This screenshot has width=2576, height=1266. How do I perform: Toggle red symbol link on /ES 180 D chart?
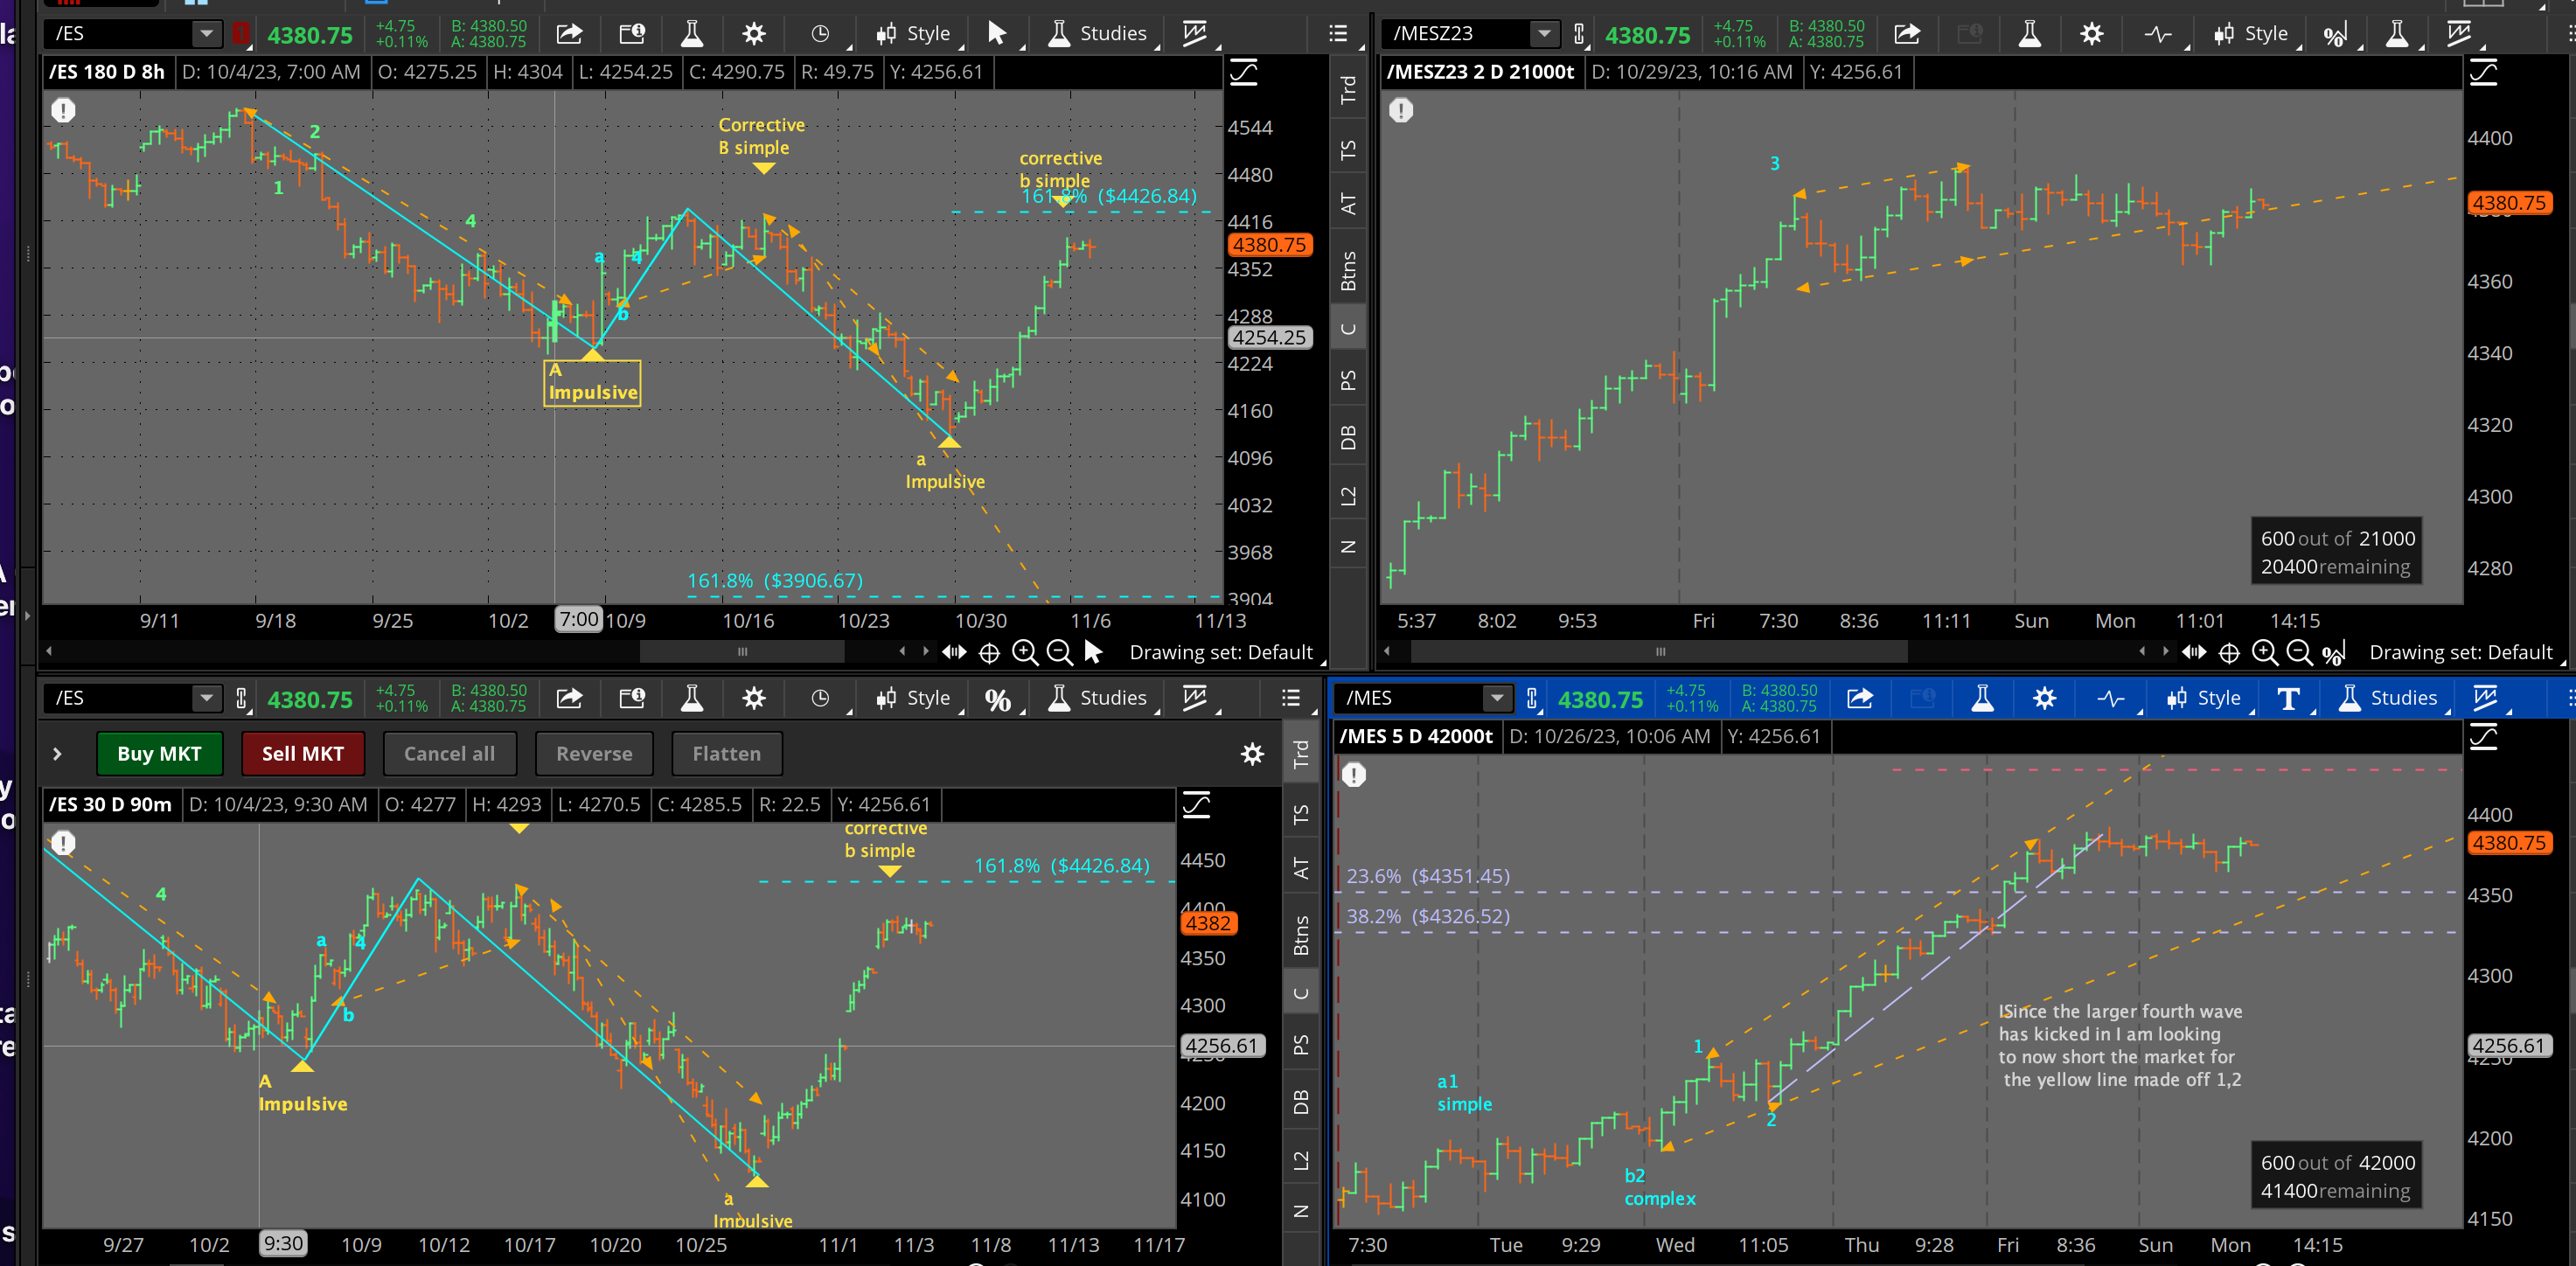click(x=241, y=34)
